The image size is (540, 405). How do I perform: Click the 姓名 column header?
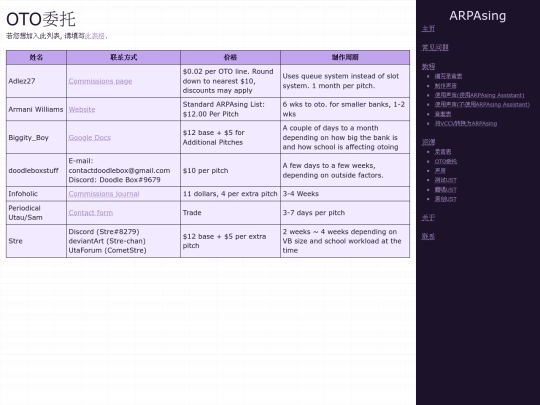tap(36, 58)
